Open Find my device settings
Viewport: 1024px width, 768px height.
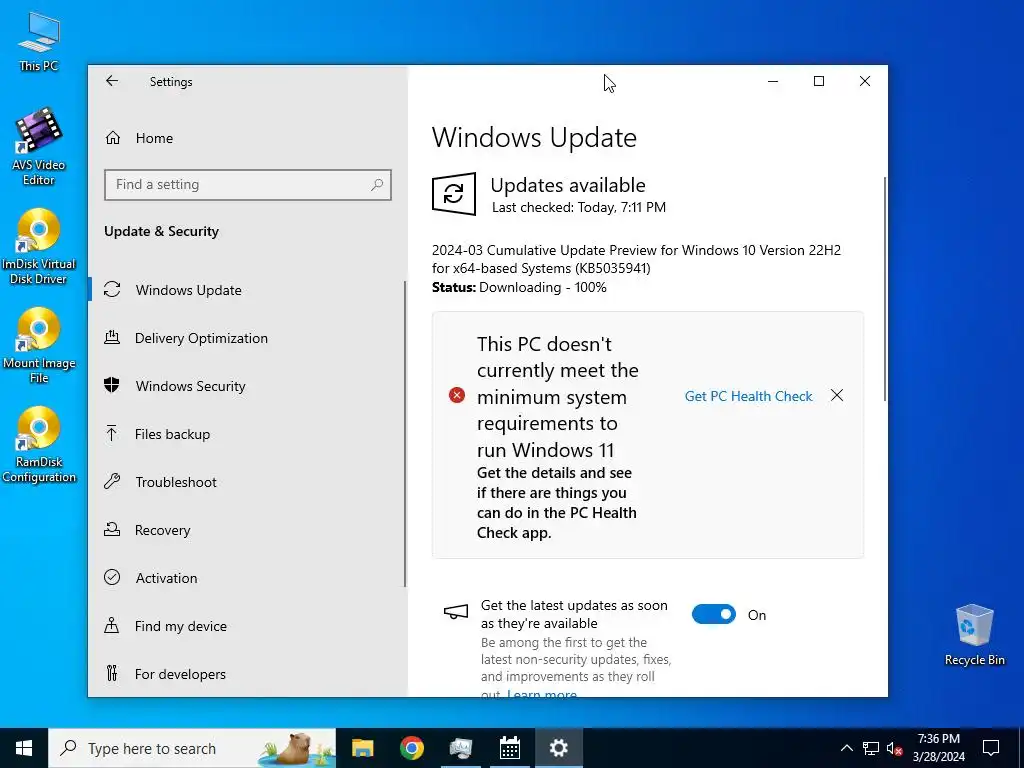click(180, 626)
